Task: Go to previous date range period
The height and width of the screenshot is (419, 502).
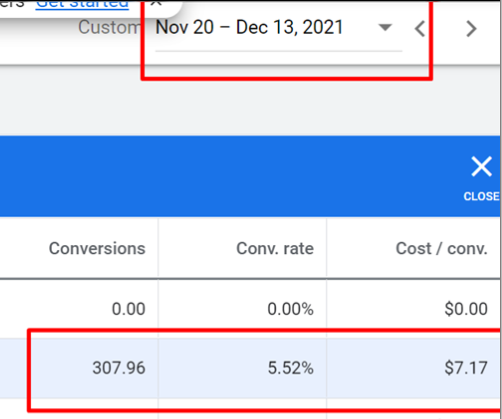Action: click(420, 29)
